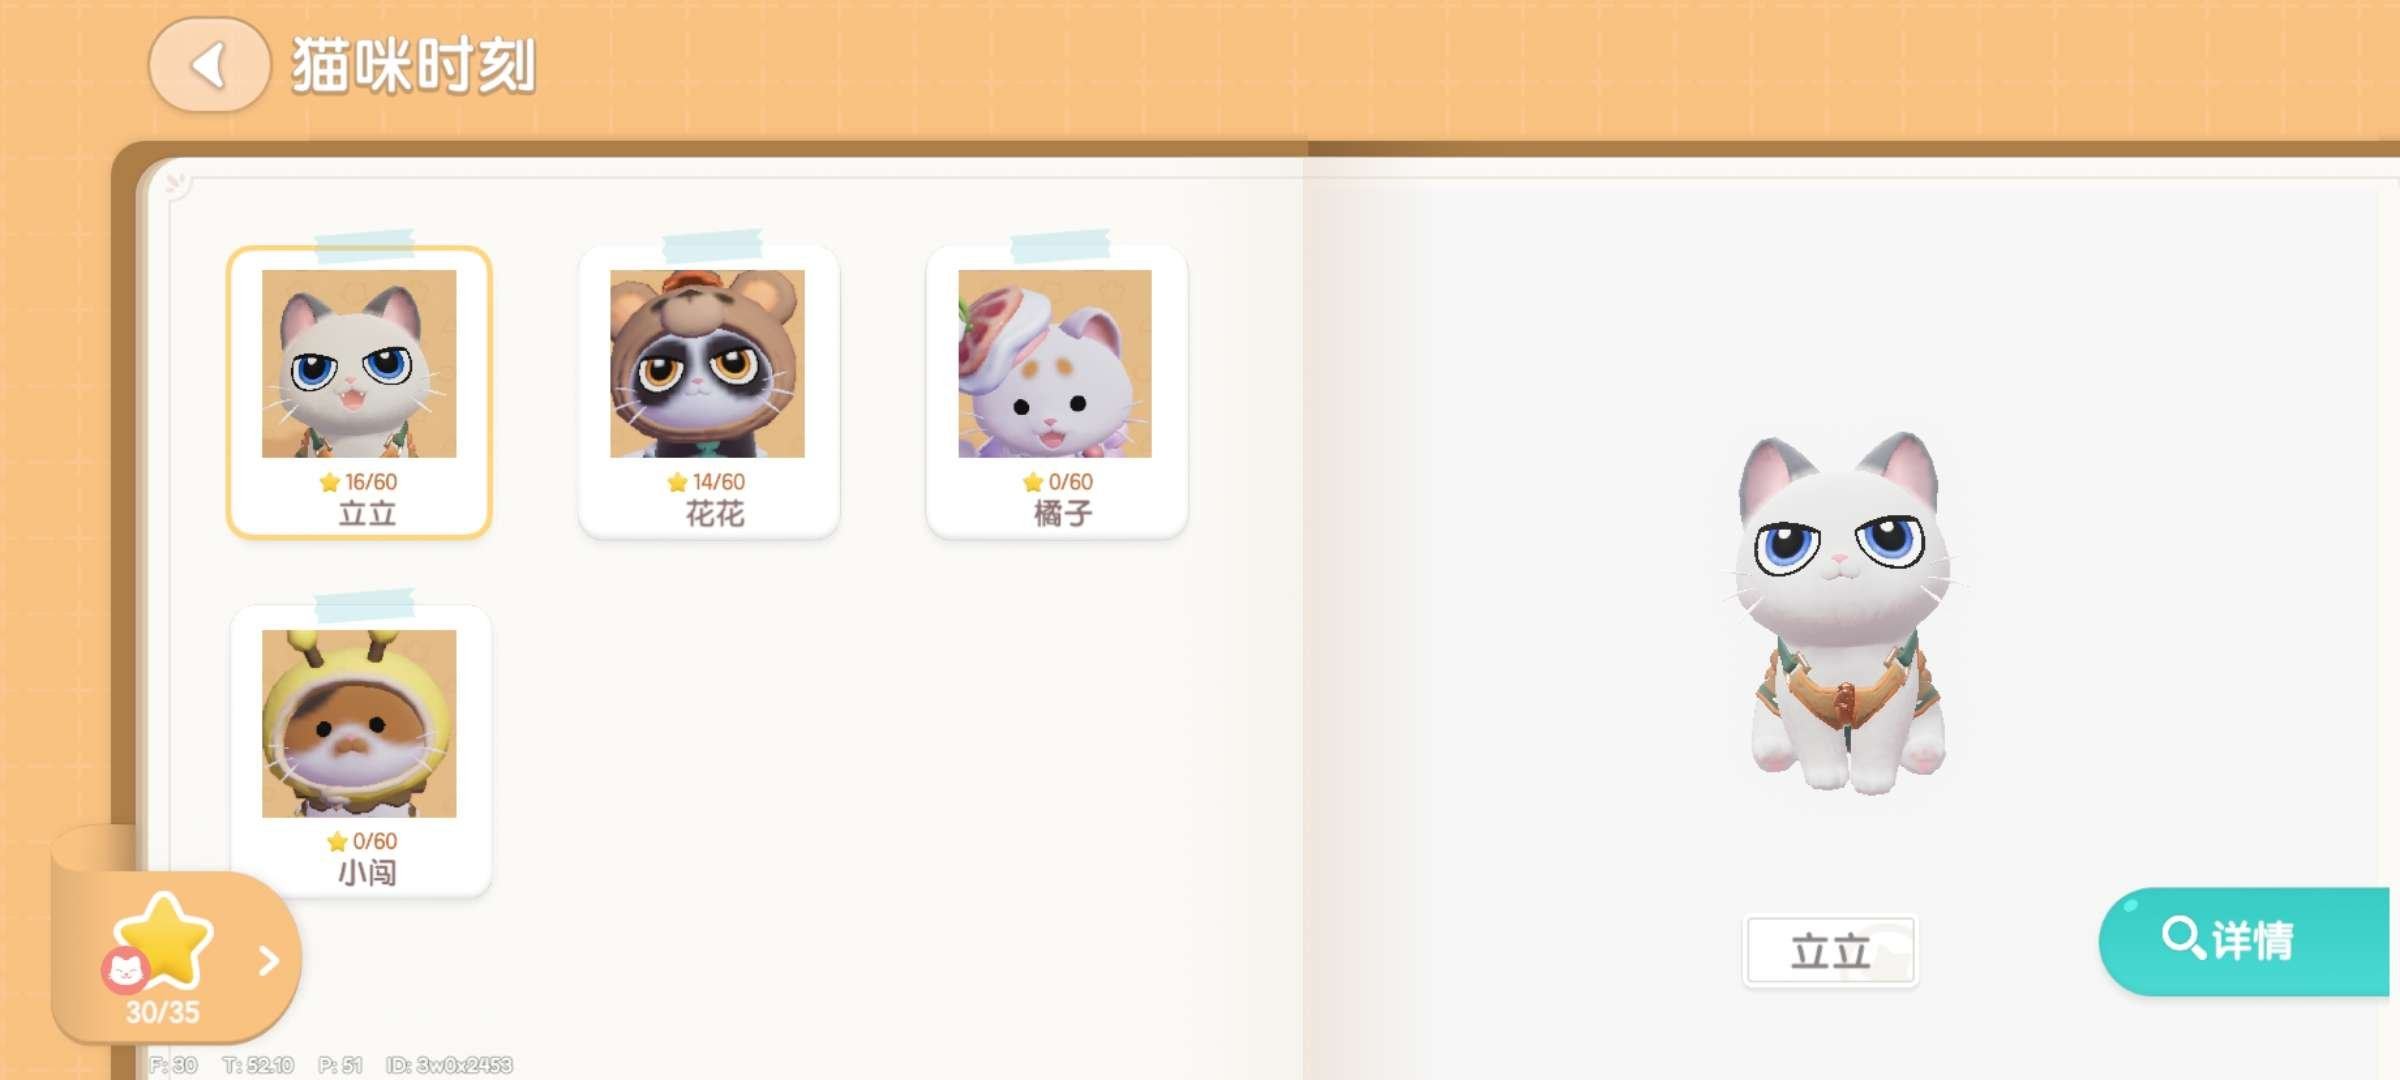
Task: Click the 猫咪时刻 page title
Action: point(414,66)
